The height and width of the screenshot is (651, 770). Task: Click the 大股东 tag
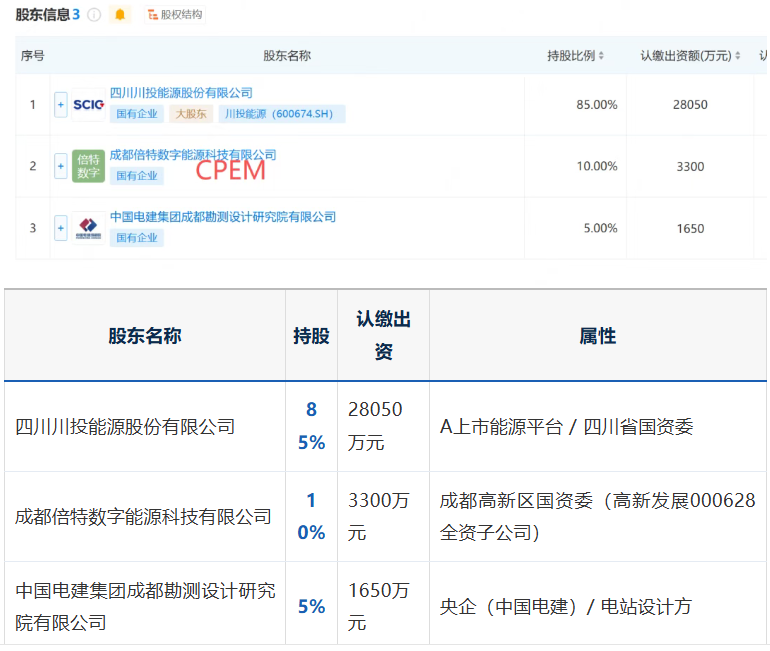[191, 114]
